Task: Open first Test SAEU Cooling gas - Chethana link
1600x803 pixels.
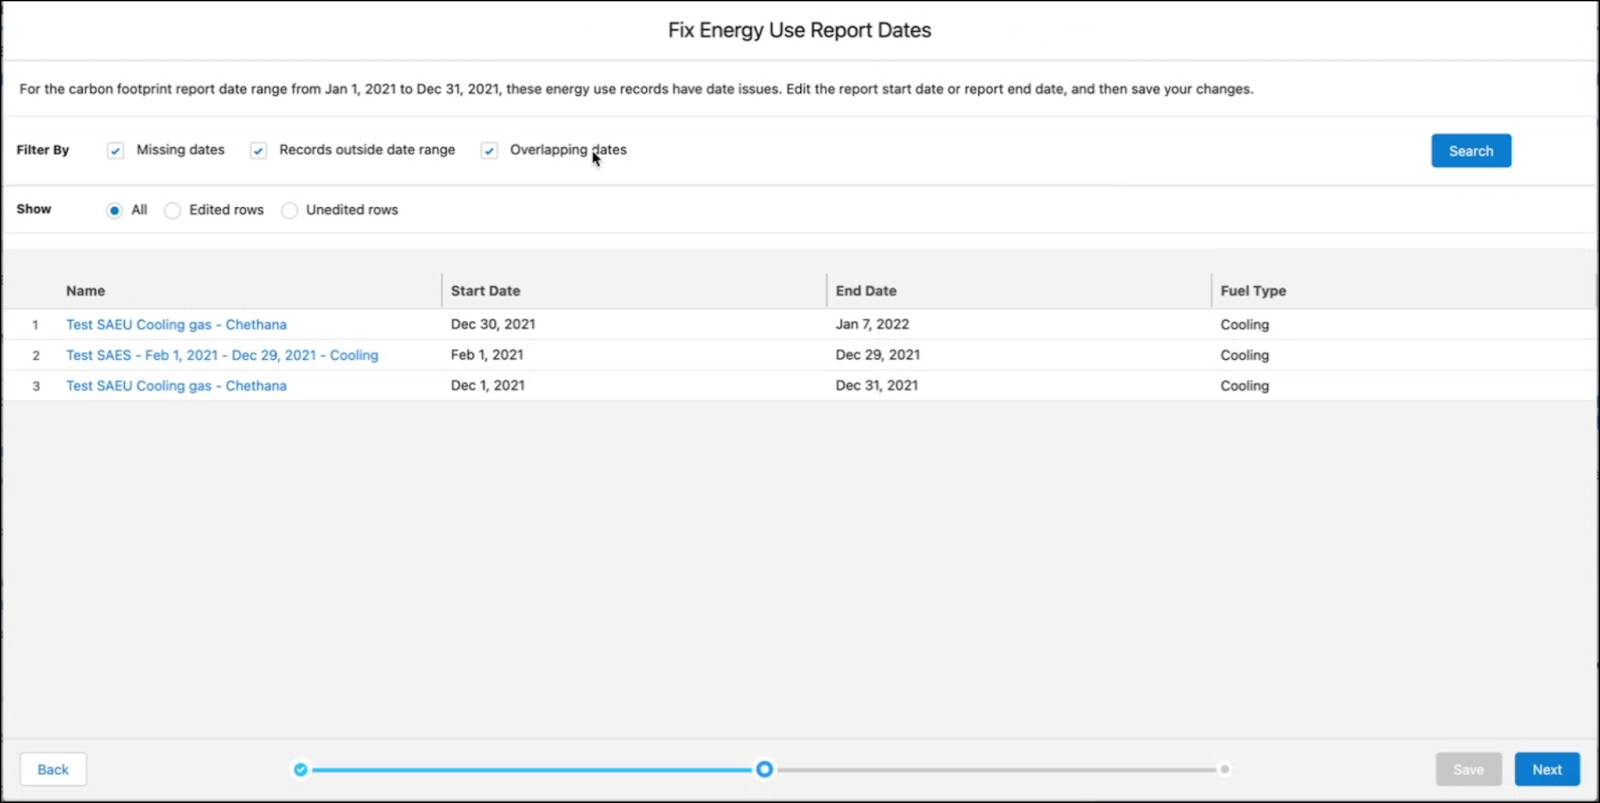Action: [x=176, y=325]
